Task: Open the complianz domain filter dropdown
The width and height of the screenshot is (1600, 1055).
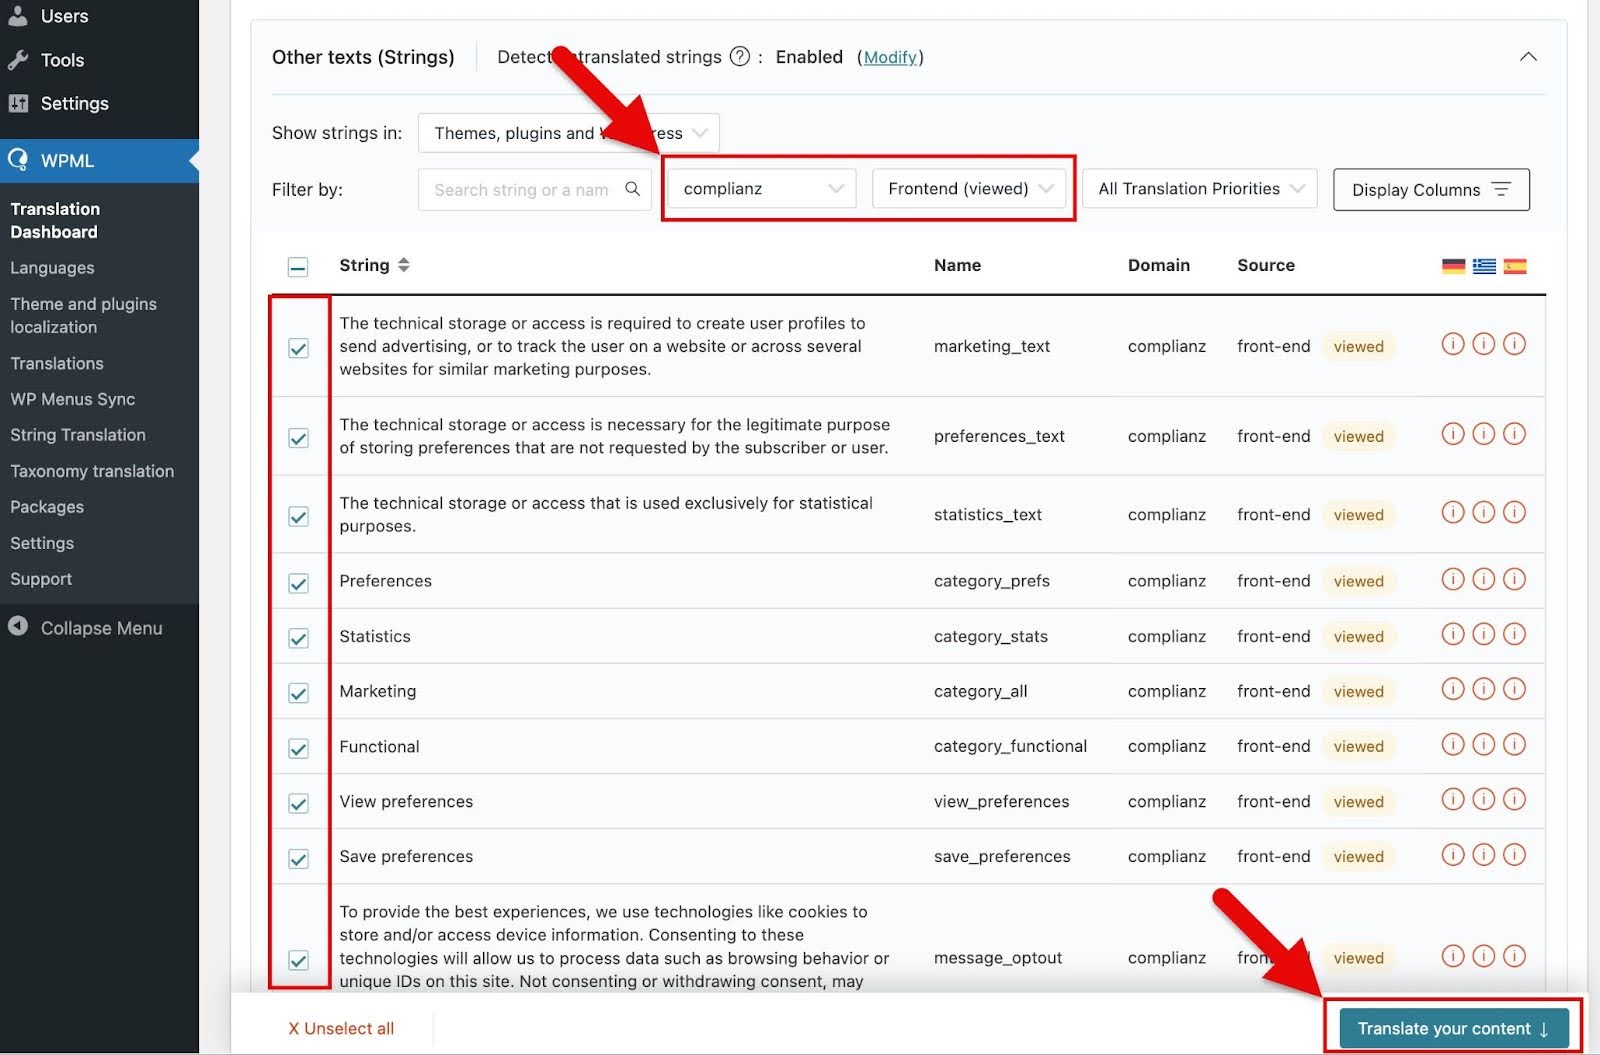Action: (x=762, y=189)
